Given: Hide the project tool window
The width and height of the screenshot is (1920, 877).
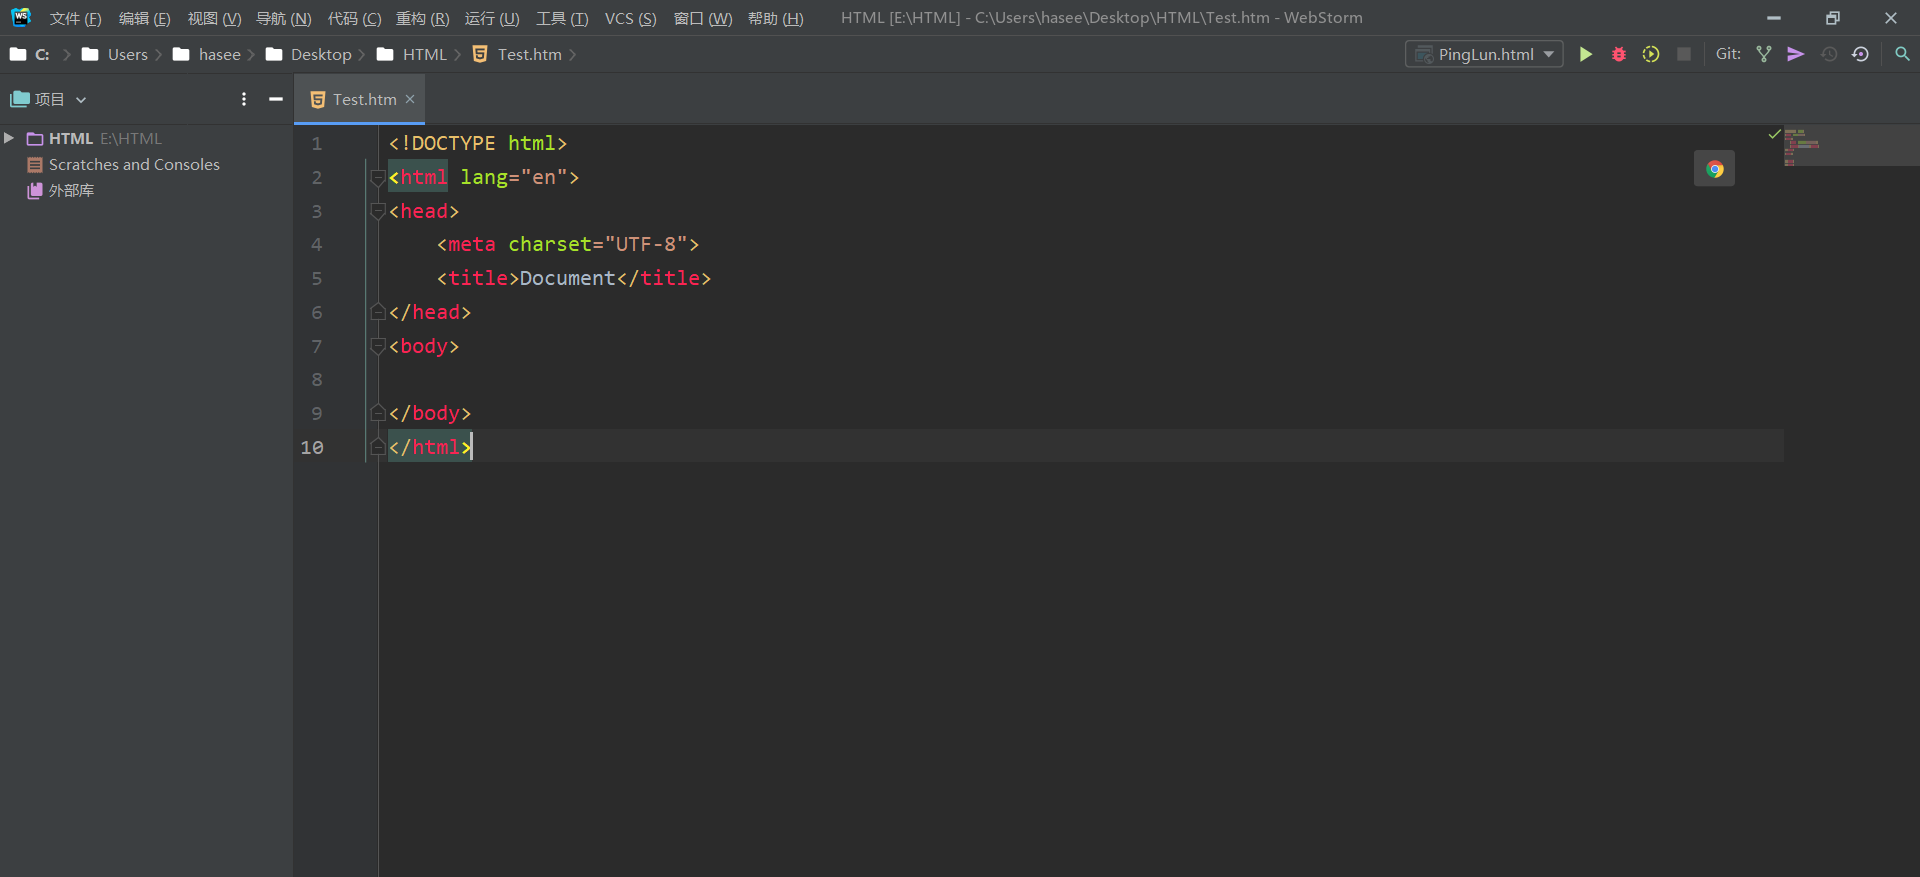Looking at the screenshot, I should pyautogui.click(x=276, y=99).
